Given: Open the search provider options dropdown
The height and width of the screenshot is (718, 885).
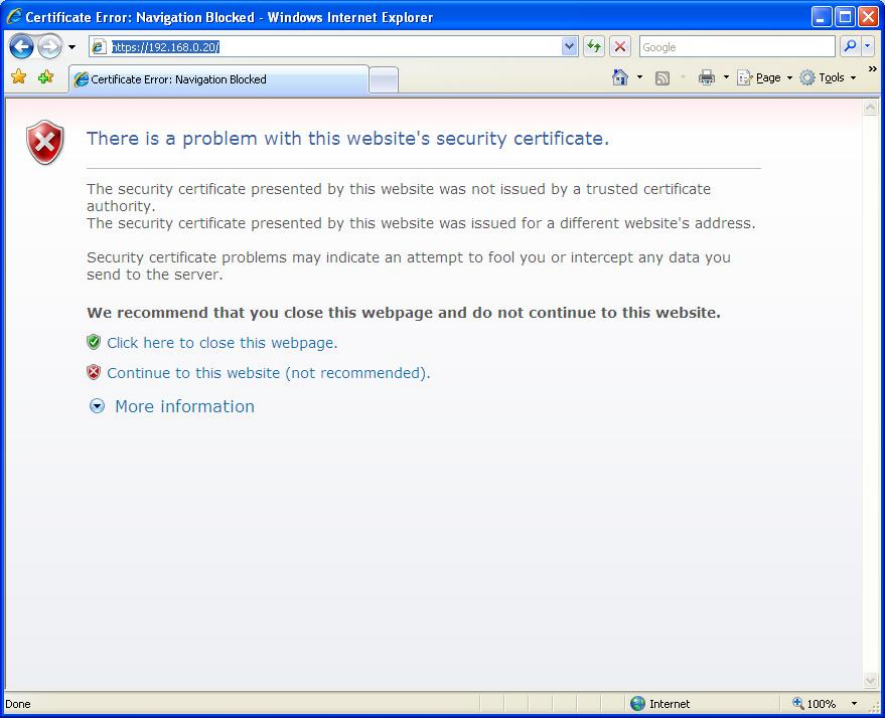Looking at the screenshot, I should [868, 47].
